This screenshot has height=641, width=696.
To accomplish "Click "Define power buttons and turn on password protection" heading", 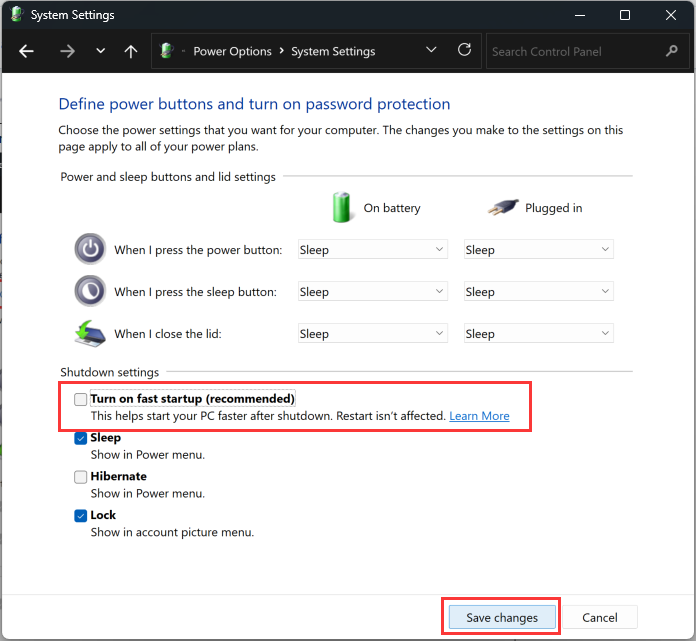I will click(254, 104).
